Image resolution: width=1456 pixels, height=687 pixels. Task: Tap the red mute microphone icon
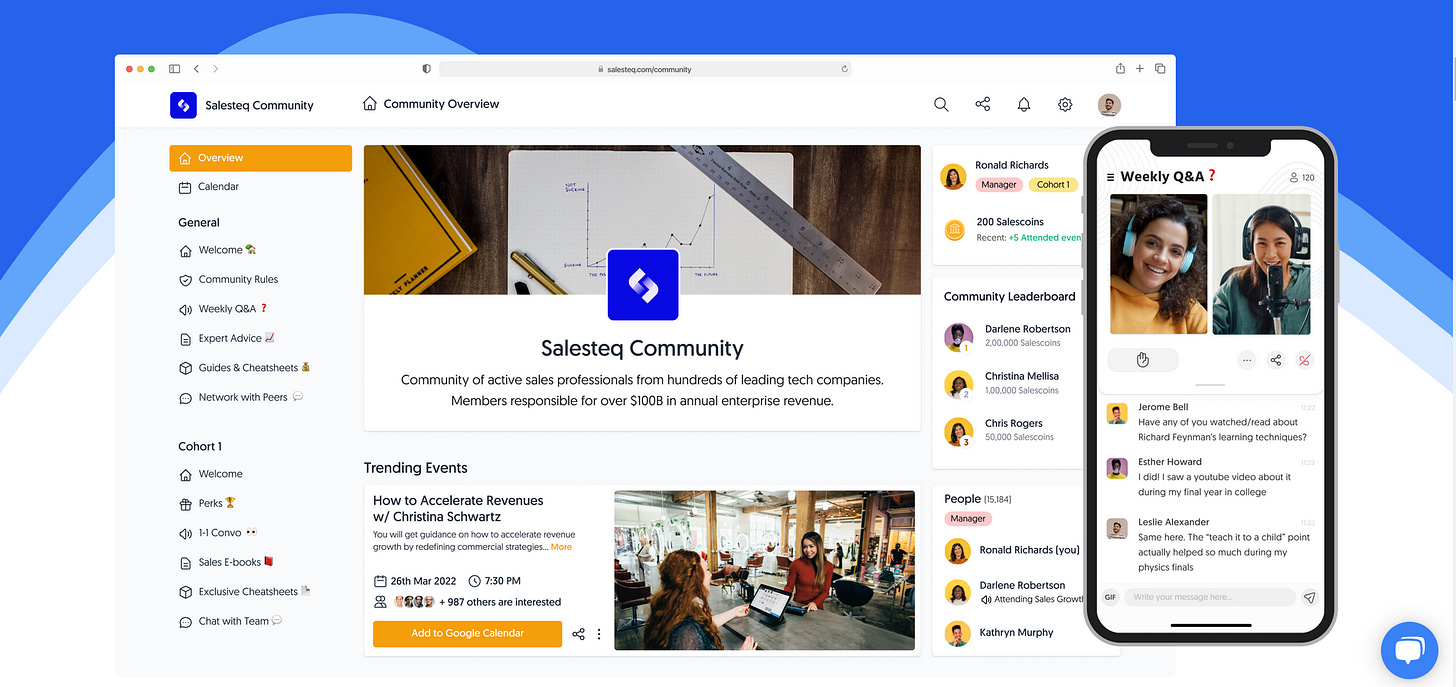[1303, 360]
